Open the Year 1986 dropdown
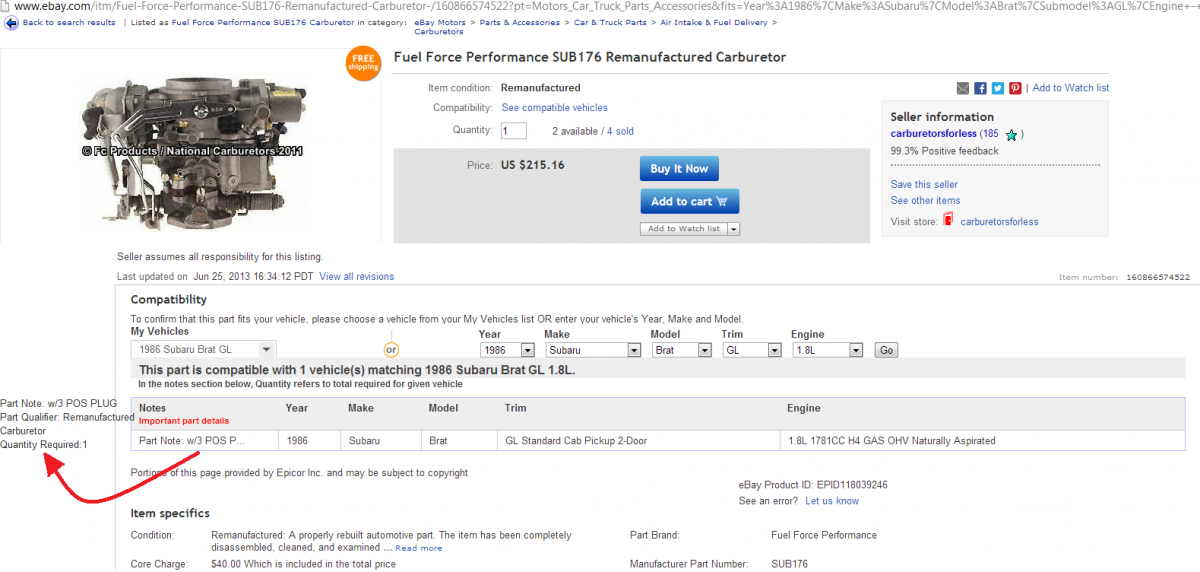Screen dimensions: 1200x572 coord(506,350)
